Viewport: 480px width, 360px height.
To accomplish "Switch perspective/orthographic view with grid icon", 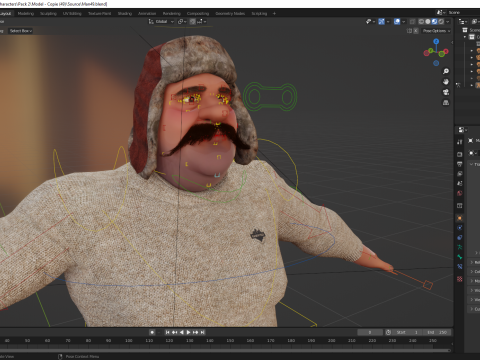I will (446, 103).
